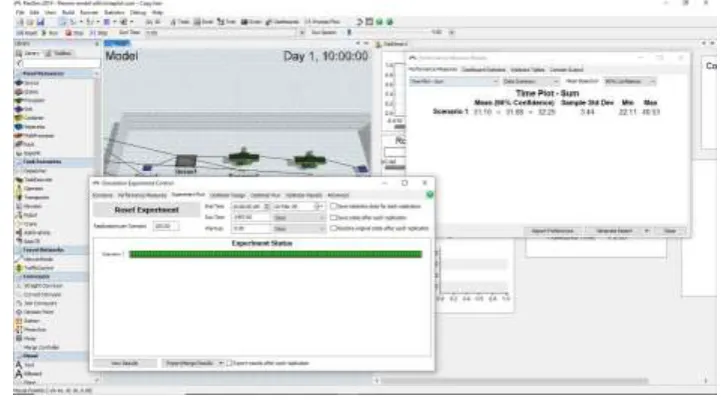
Task: Enable save dashboard data for each replication
Action: (333, 206)
